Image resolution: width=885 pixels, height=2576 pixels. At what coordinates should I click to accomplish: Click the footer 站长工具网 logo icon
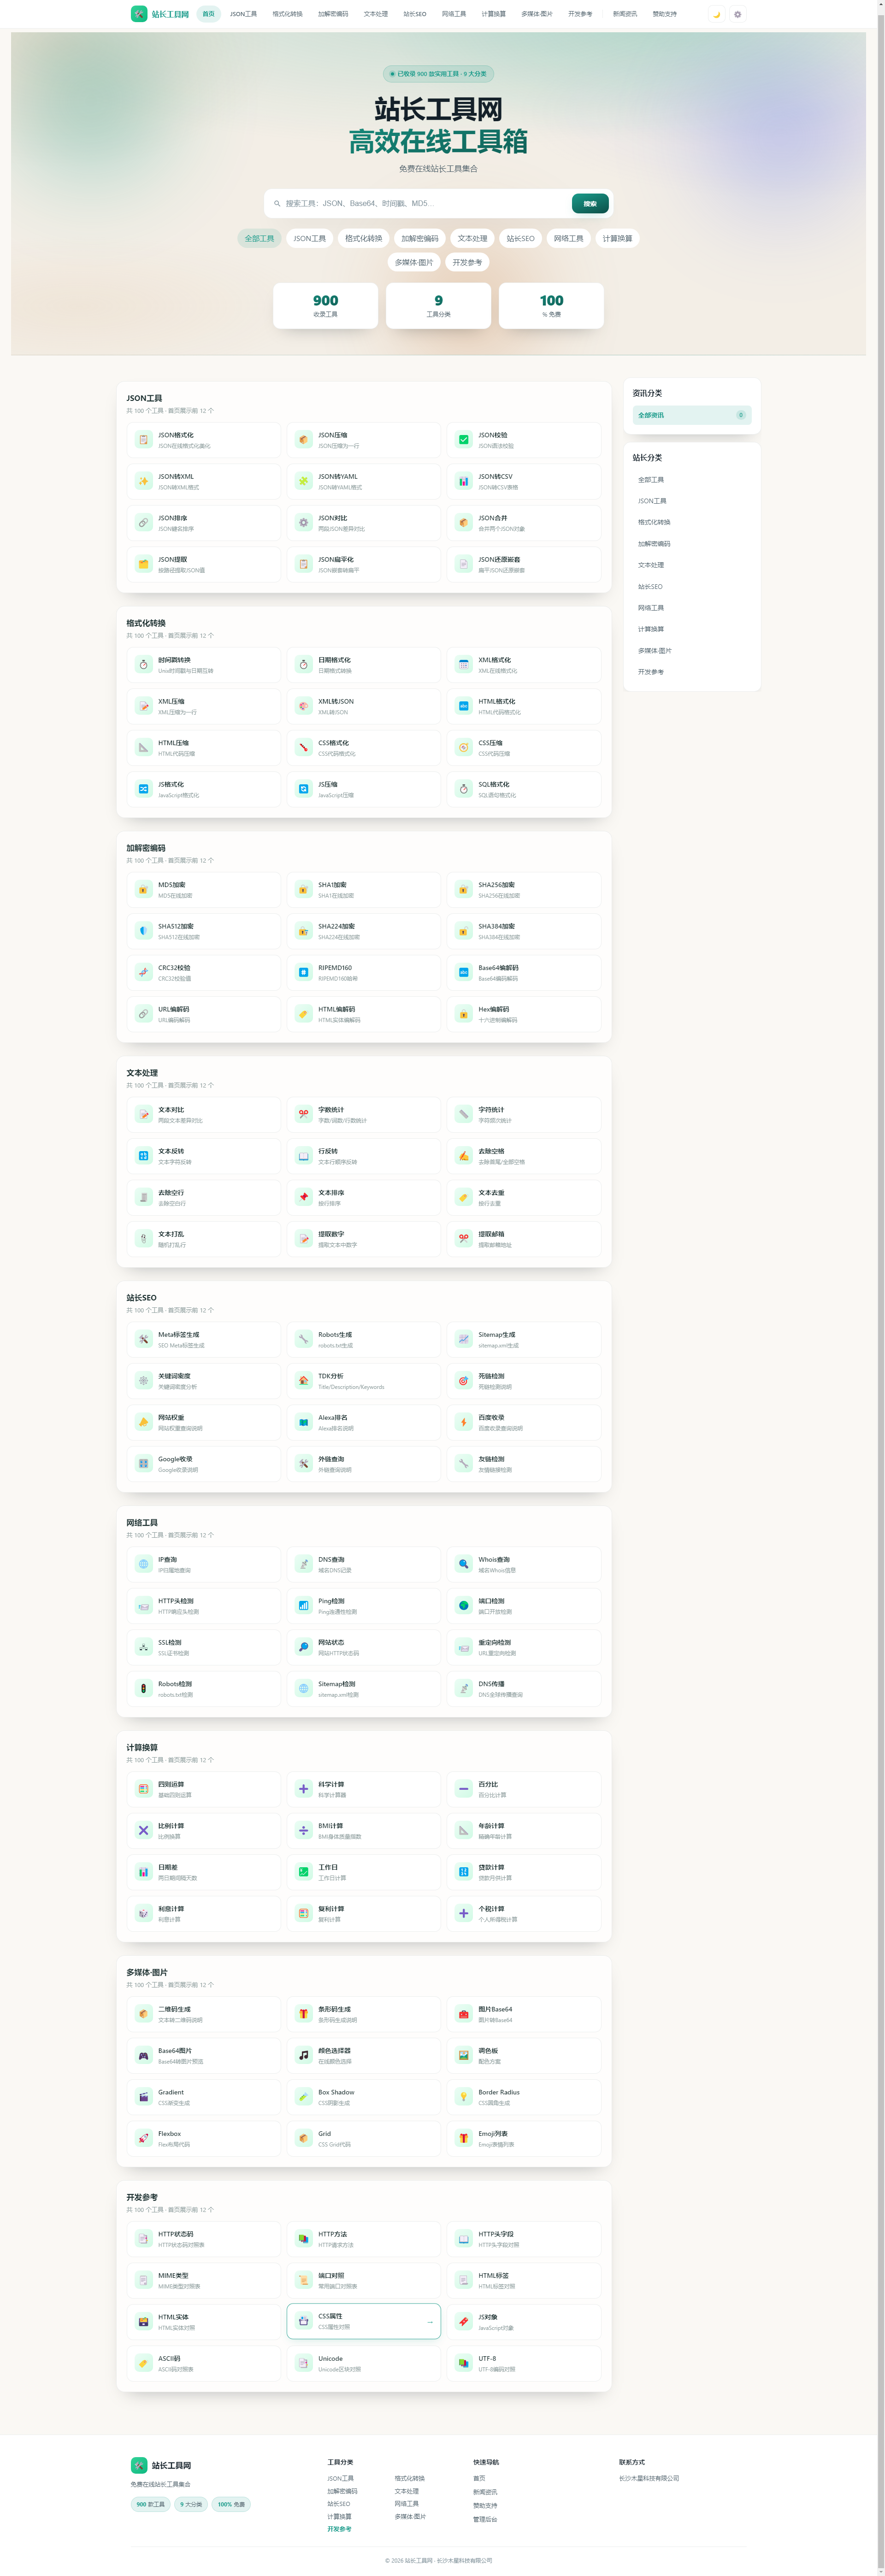[x=139, y=2465]
